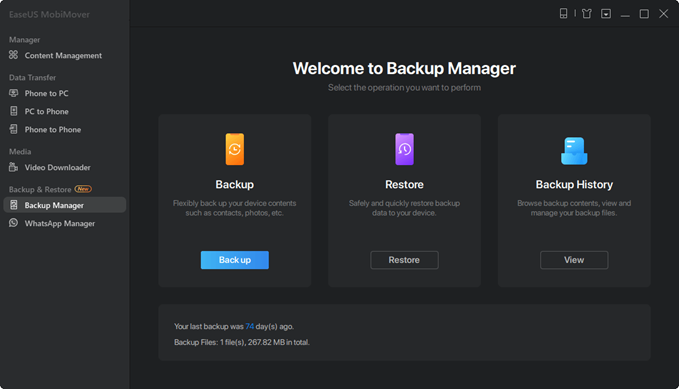This screenshot has width=679, height=389.
Task: Open WhatsApp Manager
Action: point(59,224)
